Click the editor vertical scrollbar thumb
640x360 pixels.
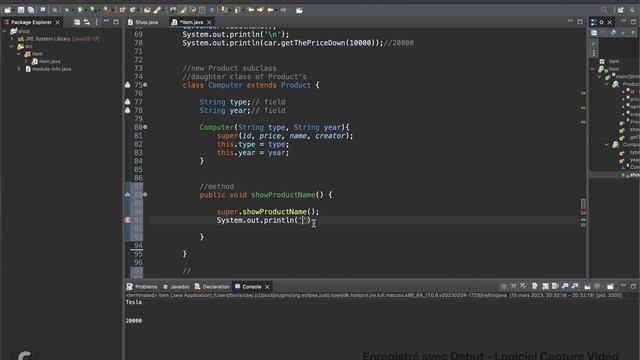point(583,206)
